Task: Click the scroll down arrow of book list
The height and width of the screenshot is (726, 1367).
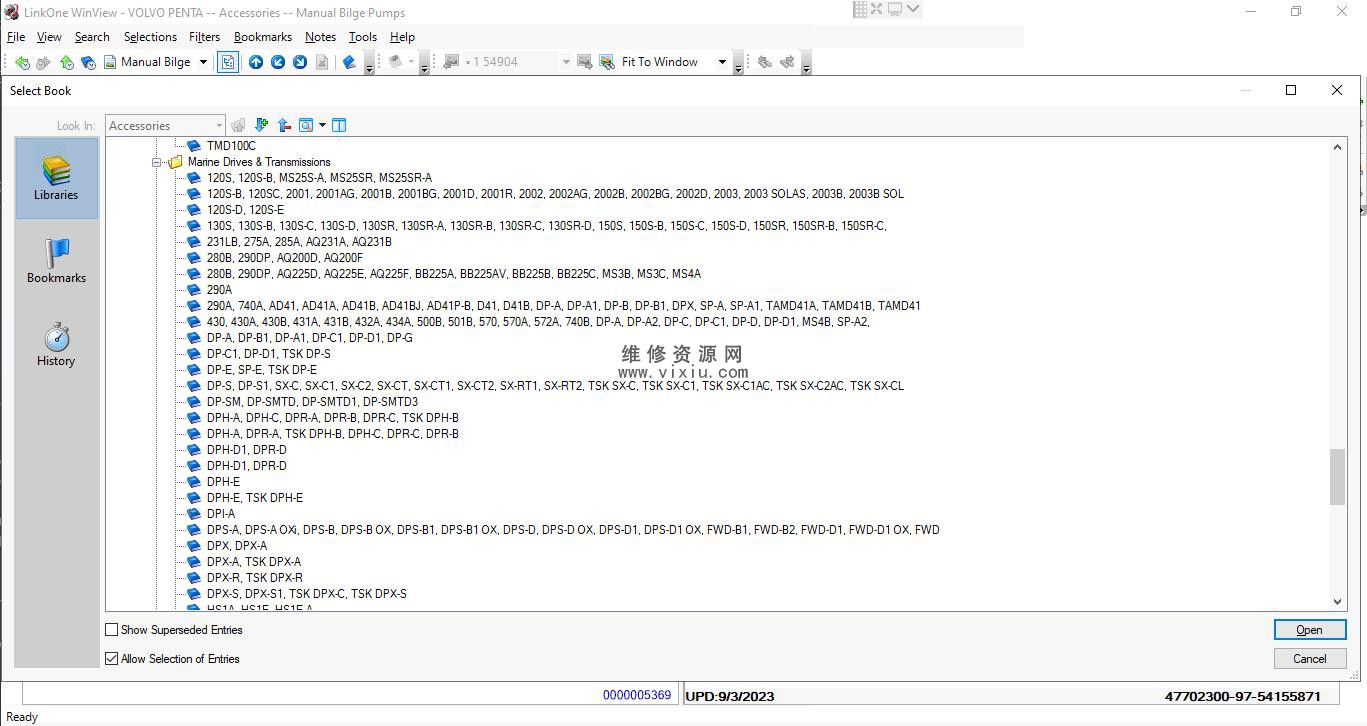Action: (x=1338, y=602)
